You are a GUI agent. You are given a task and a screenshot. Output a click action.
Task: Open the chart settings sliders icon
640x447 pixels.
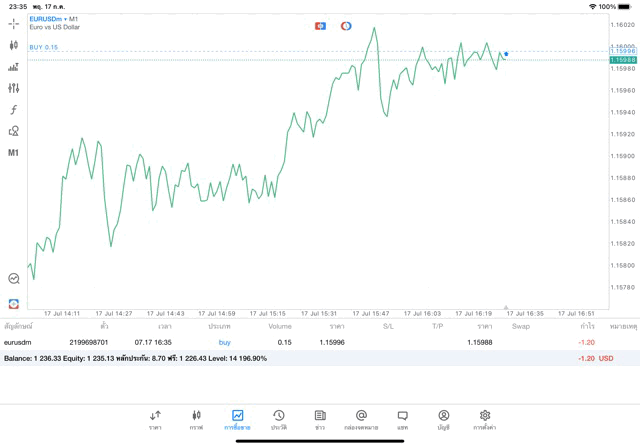[x=13, y=88]
